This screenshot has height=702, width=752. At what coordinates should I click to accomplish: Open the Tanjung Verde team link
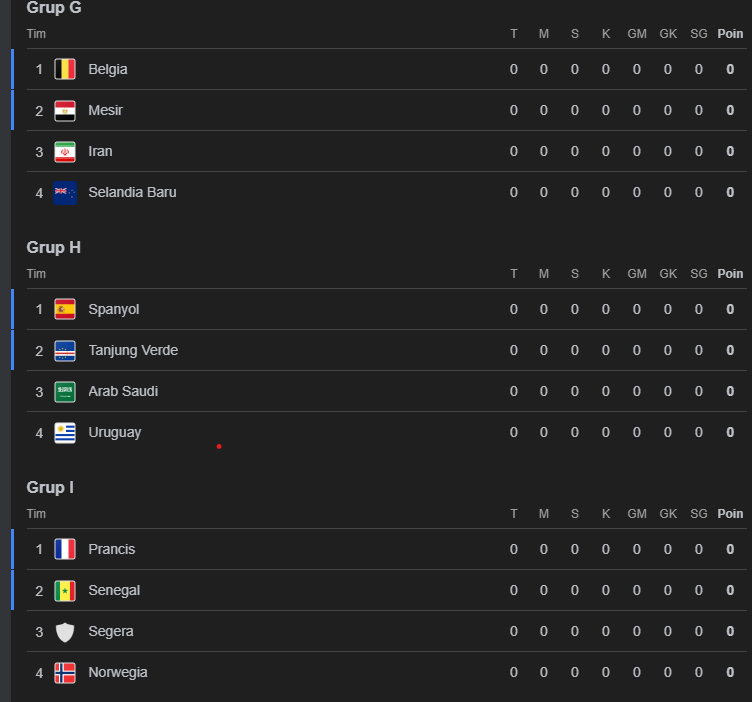click(x=133, y=350)
